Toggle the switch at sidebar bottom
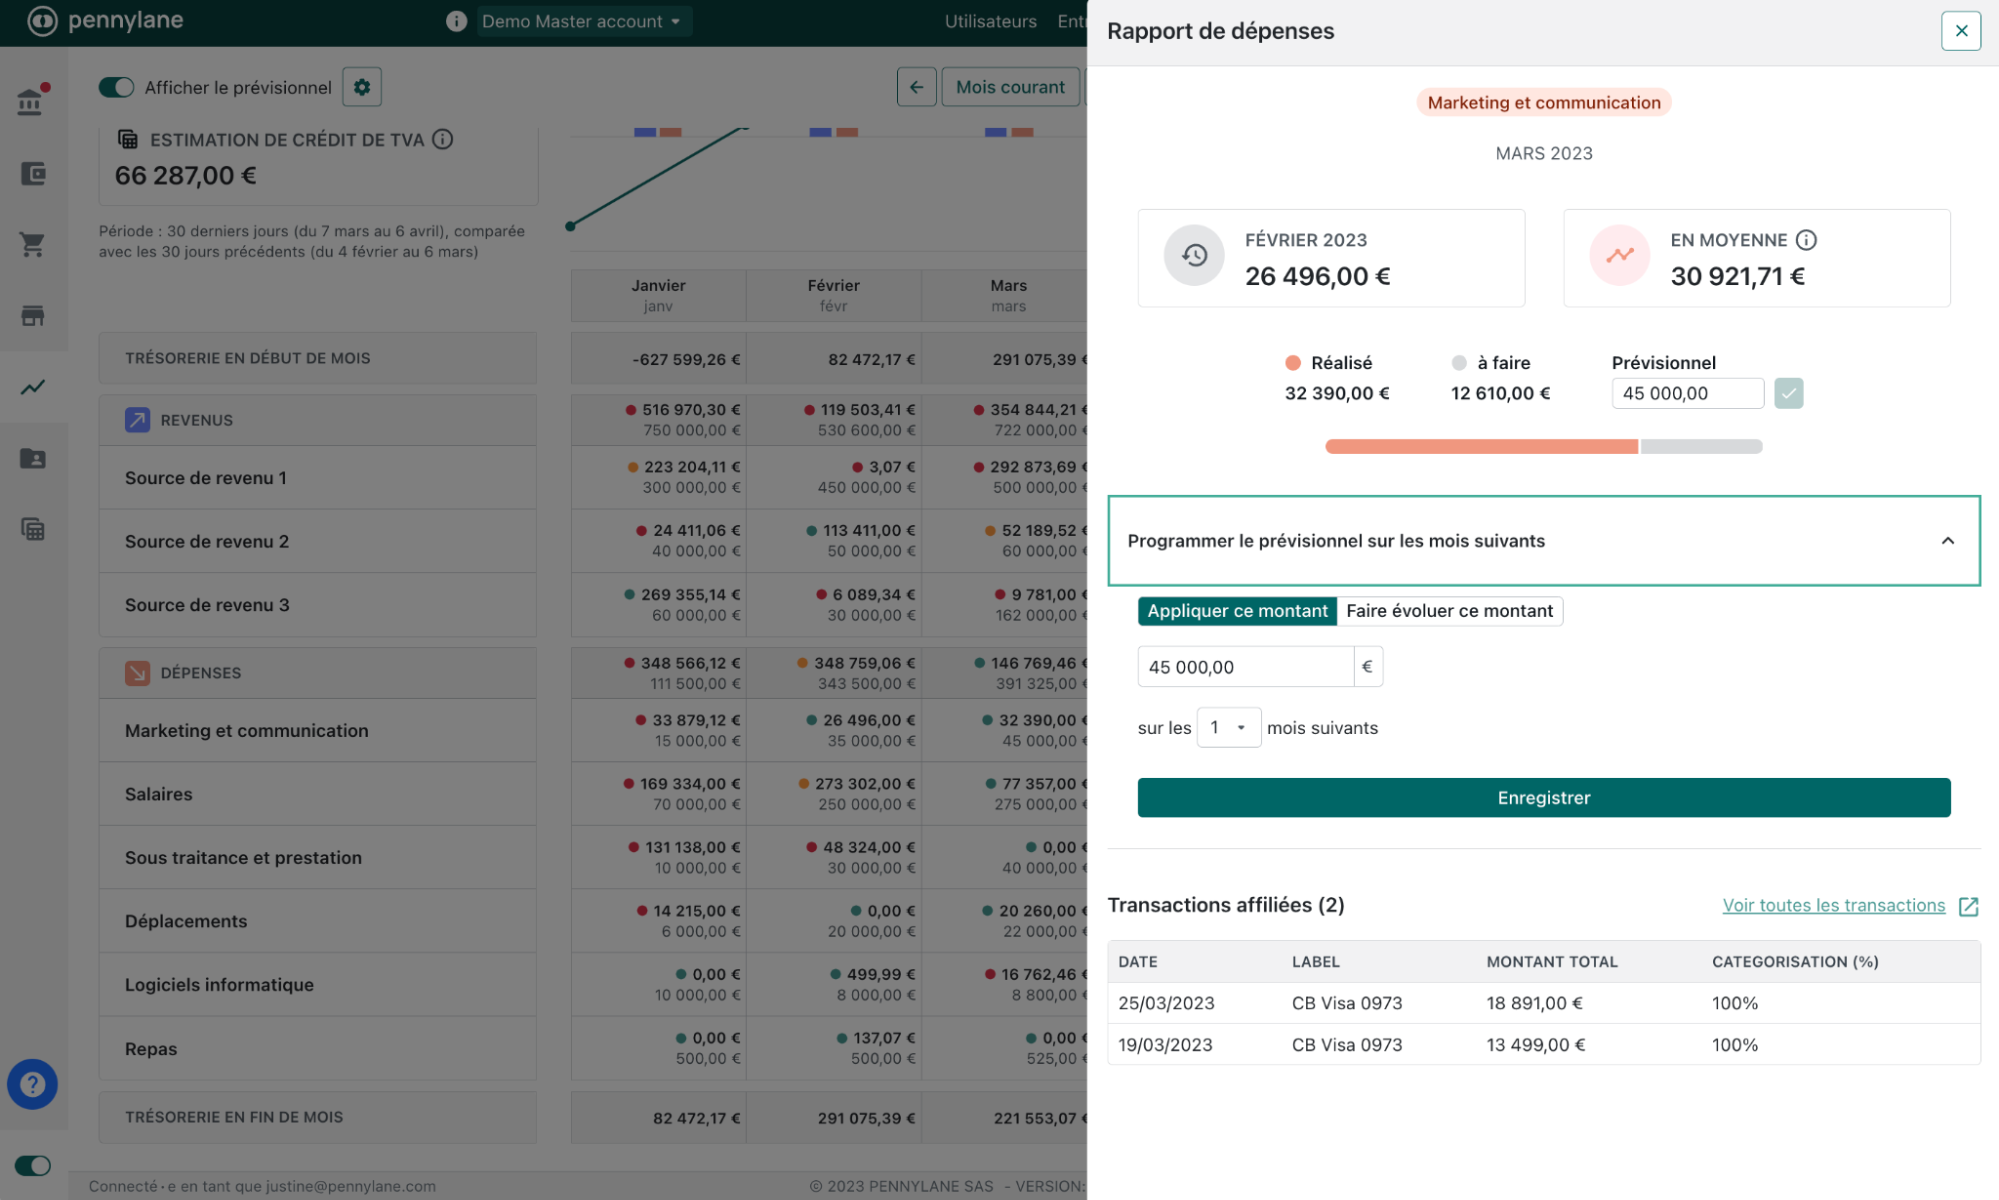The width and height of the screenshot is (1999, 1200). coord(33,1166)
